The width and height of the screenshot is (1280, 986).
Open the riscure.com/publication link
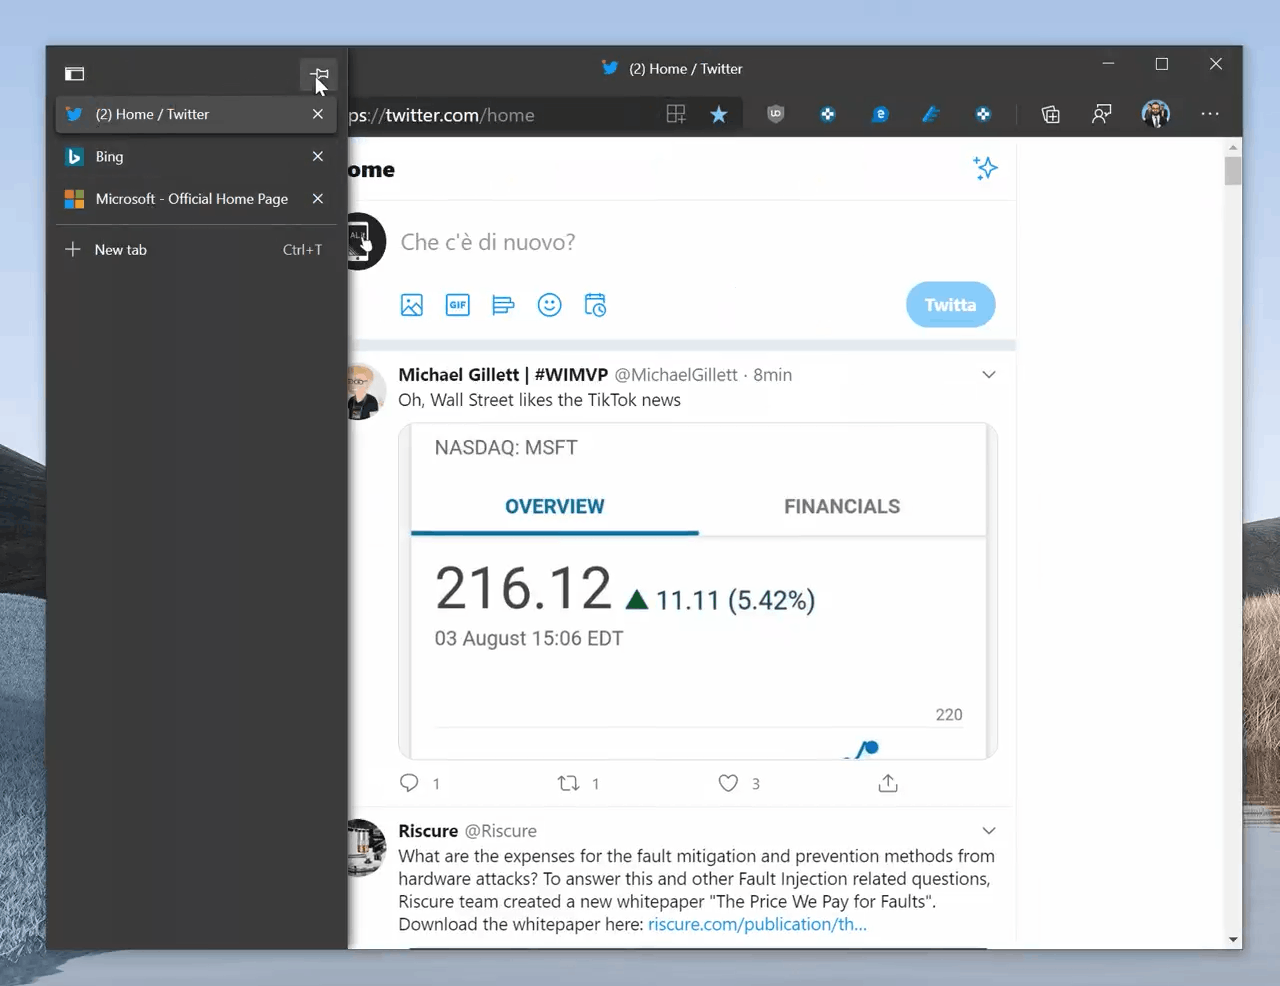[757, 925]
